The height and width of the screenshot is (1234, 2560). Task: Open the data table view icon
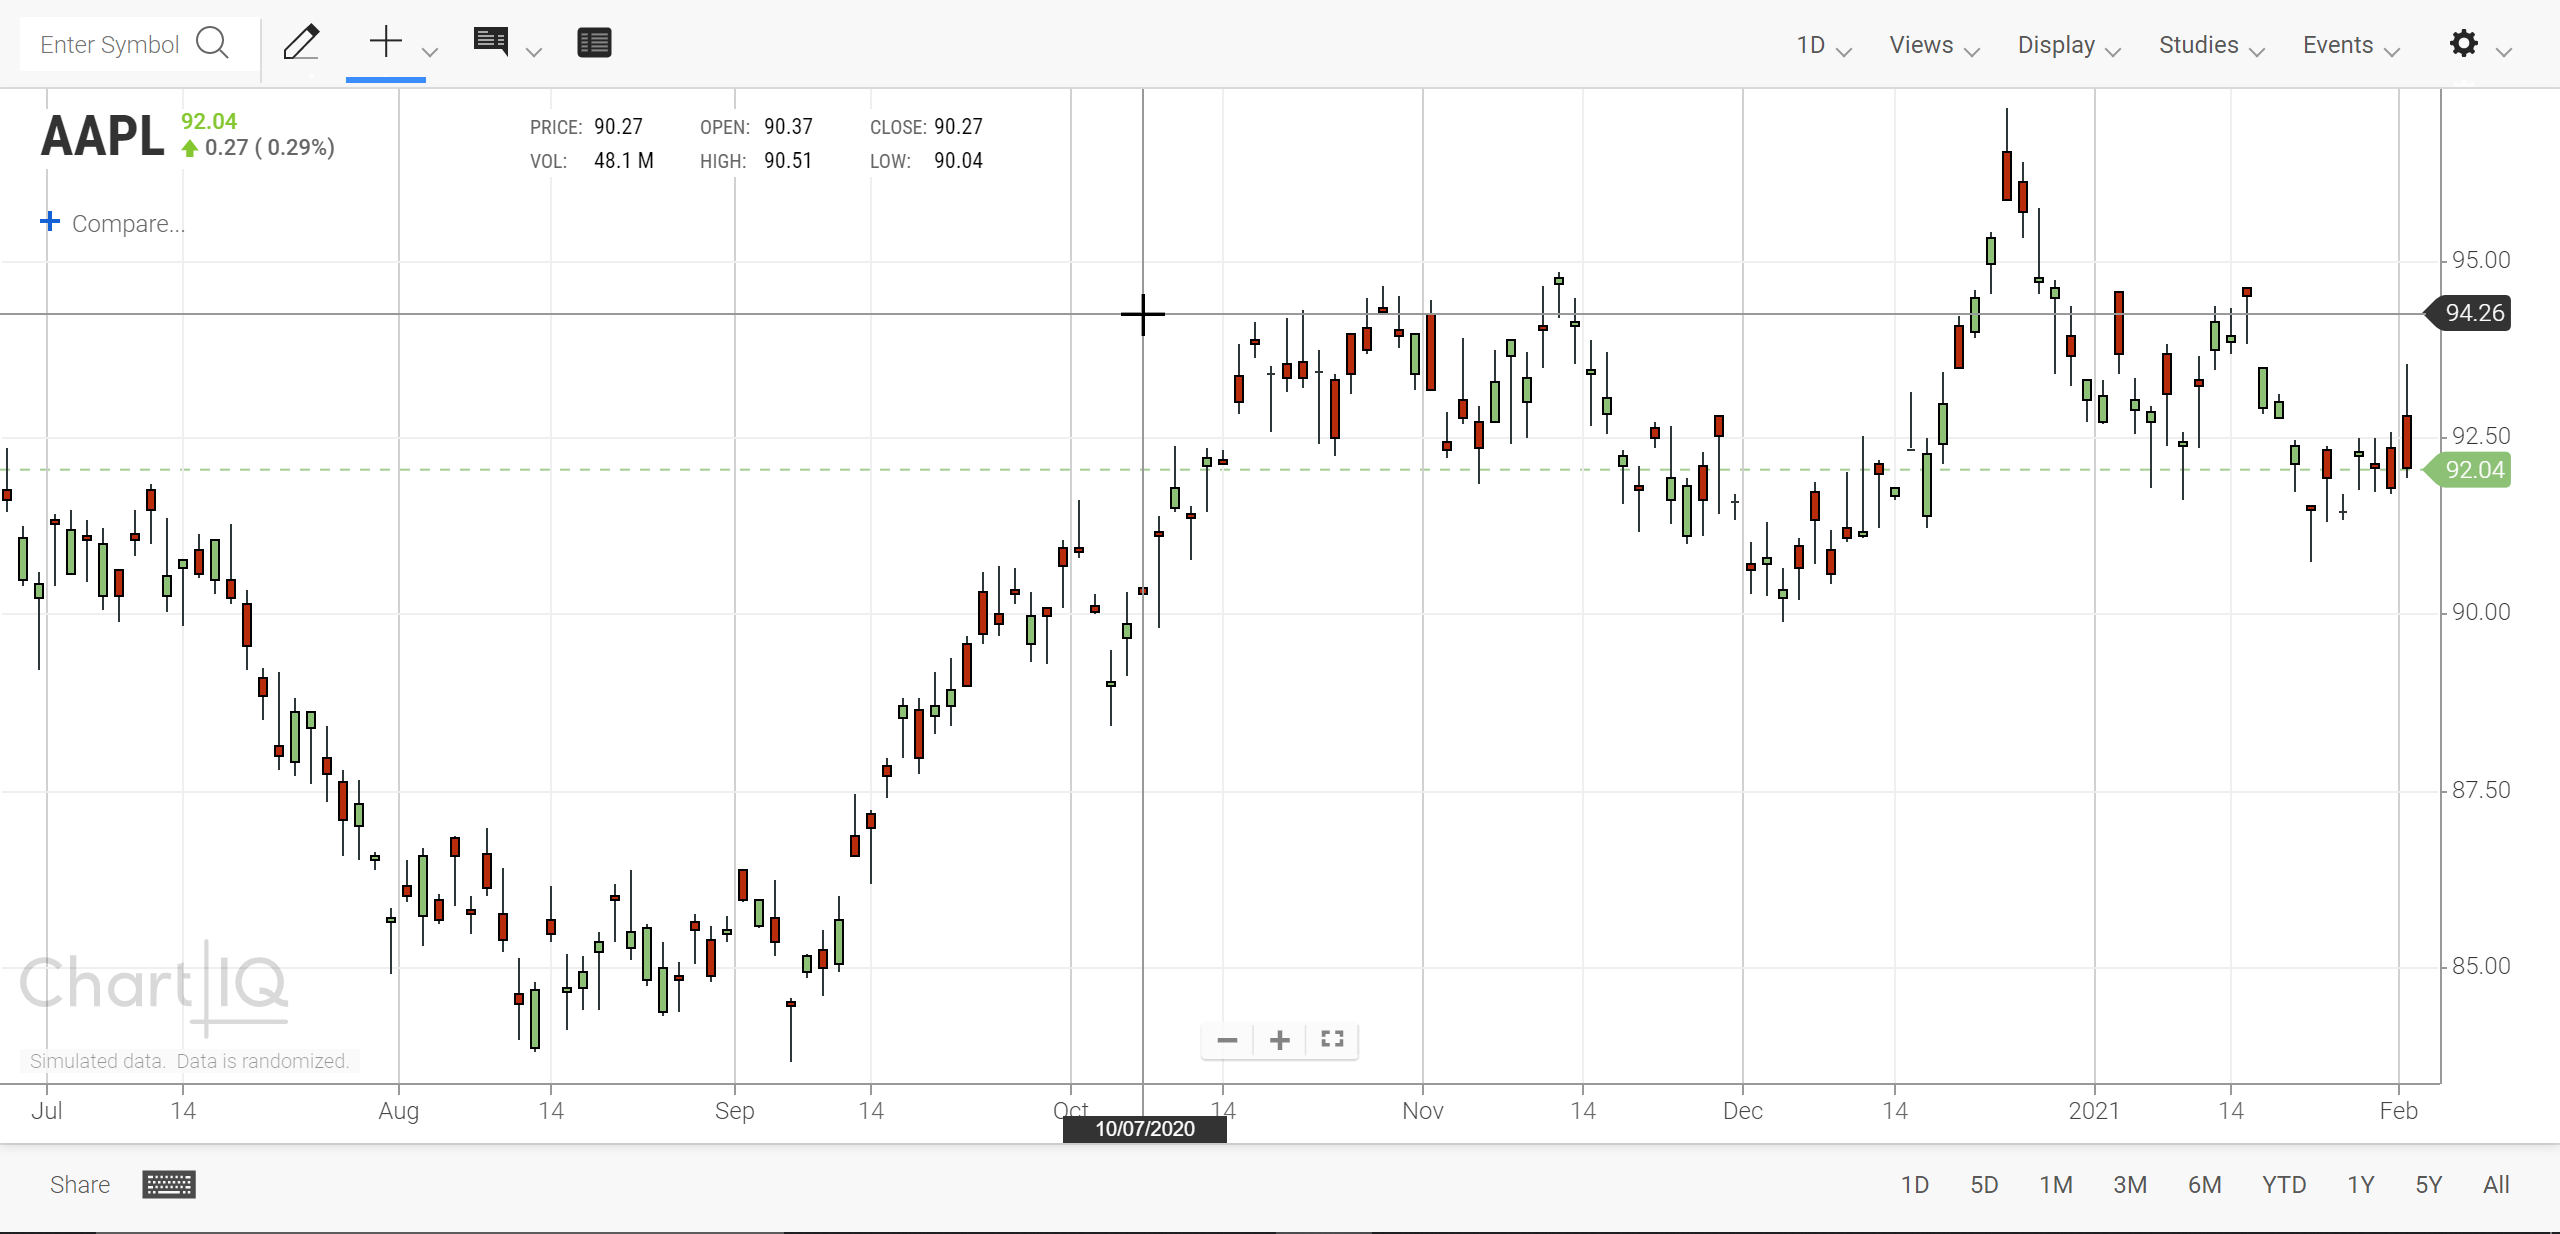[594, 43]
